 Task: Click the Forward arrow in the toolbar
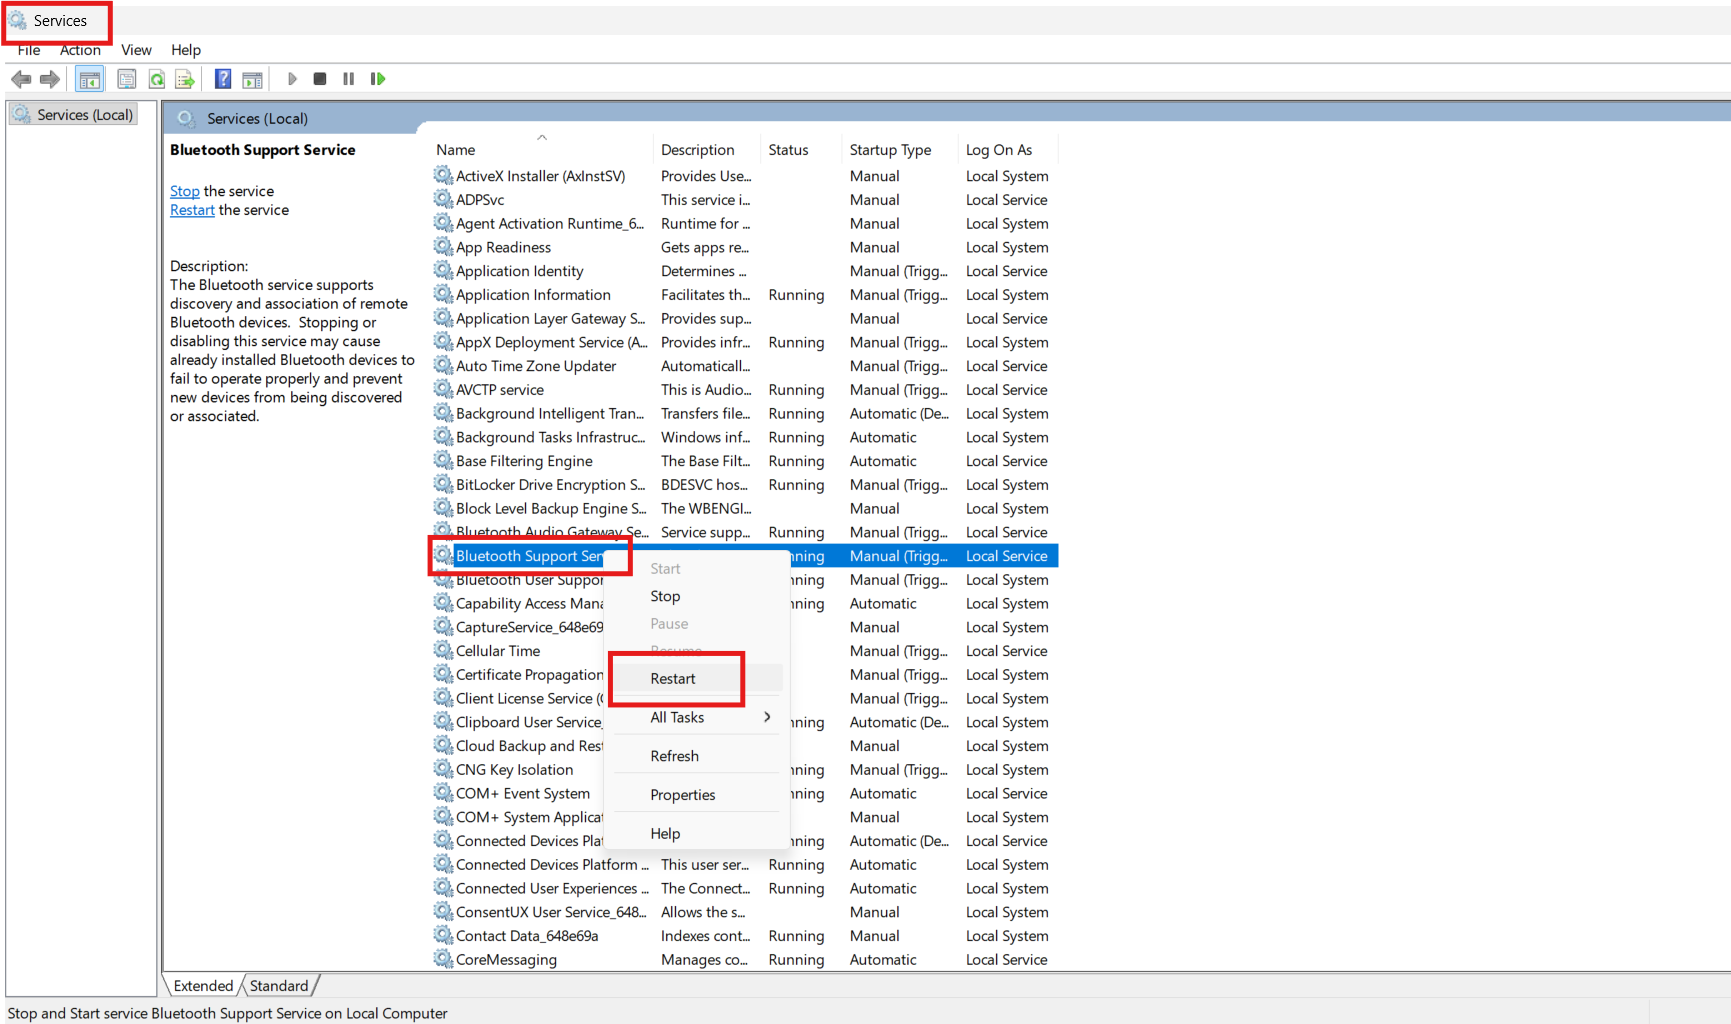[49, 79]
